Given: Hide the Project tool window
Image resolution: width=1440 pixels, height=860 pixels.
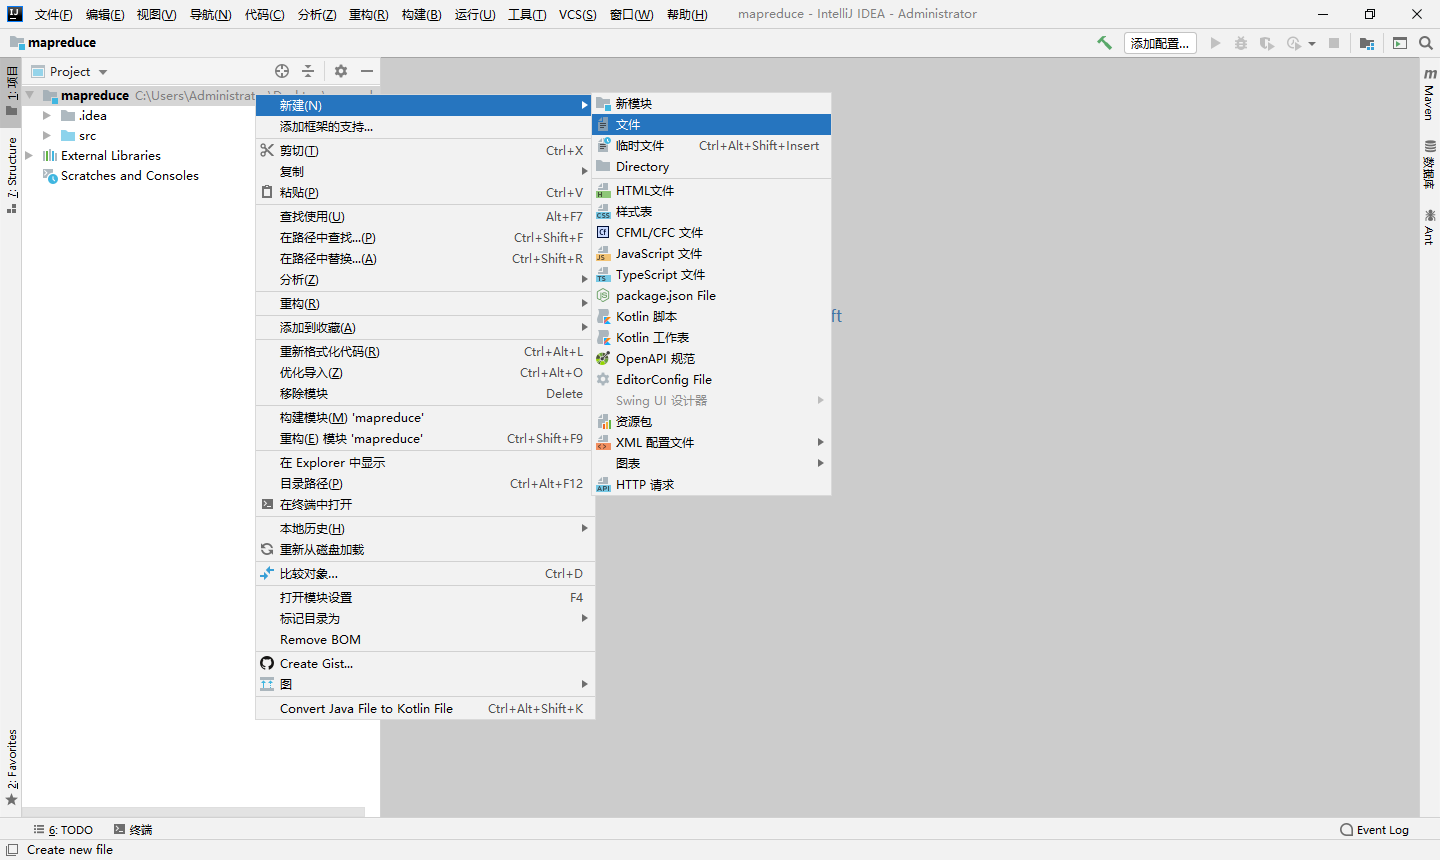Looking at the screenshot, I should tap(367, 71).
